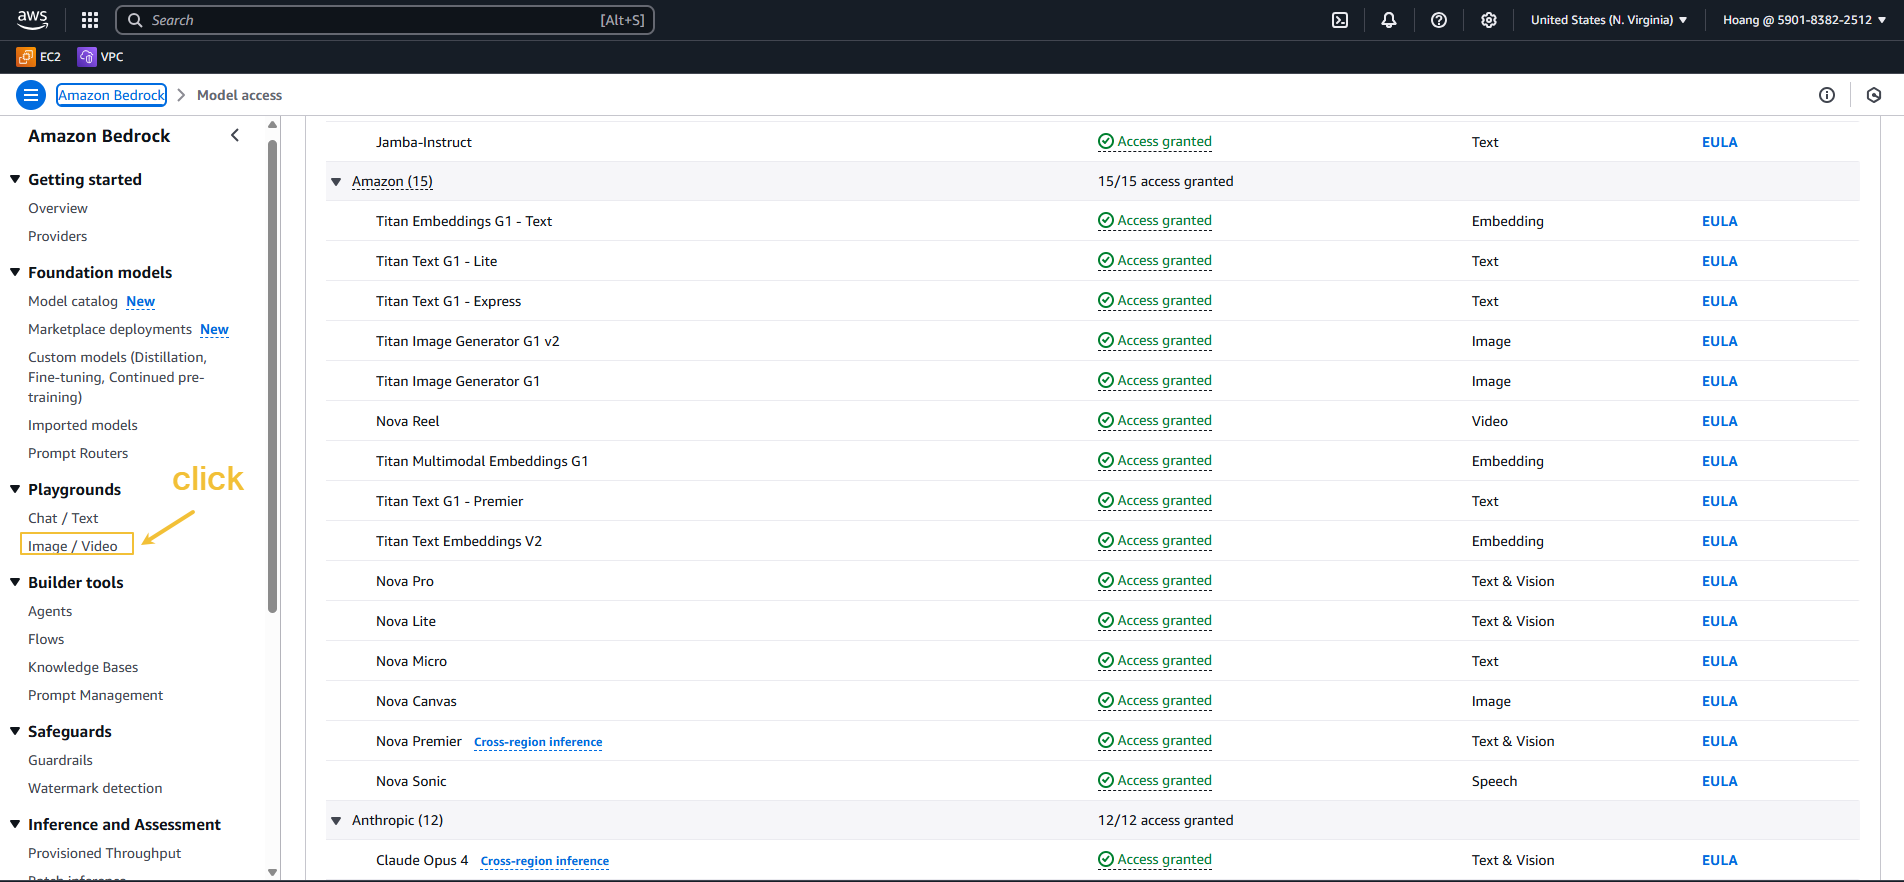Open the hexagon icon beside the info icon
Image resolution: width=1904 pixels, height=882 pixels.
pos(1874,95)
